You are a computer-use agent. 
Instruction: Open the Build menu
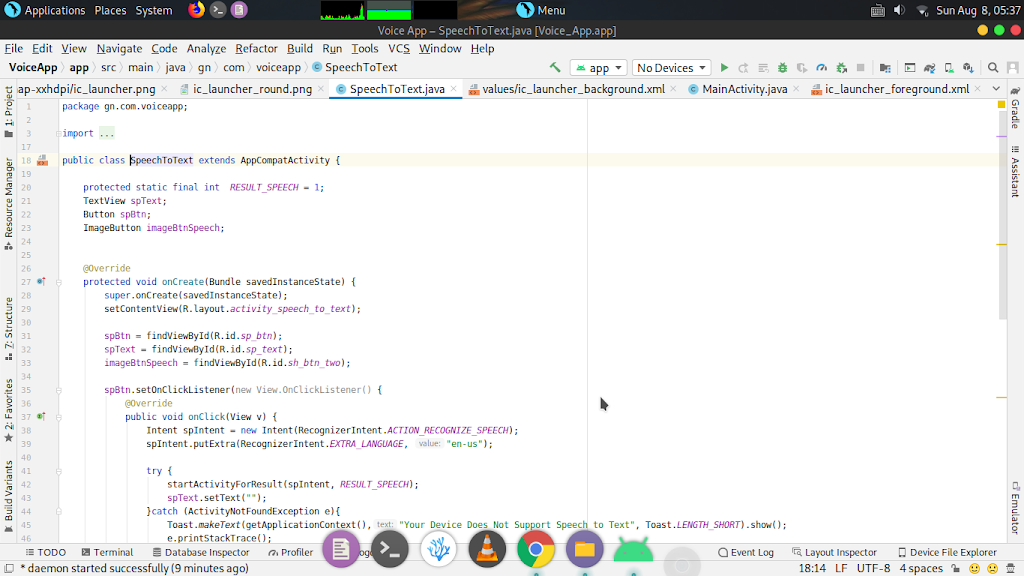300,48
